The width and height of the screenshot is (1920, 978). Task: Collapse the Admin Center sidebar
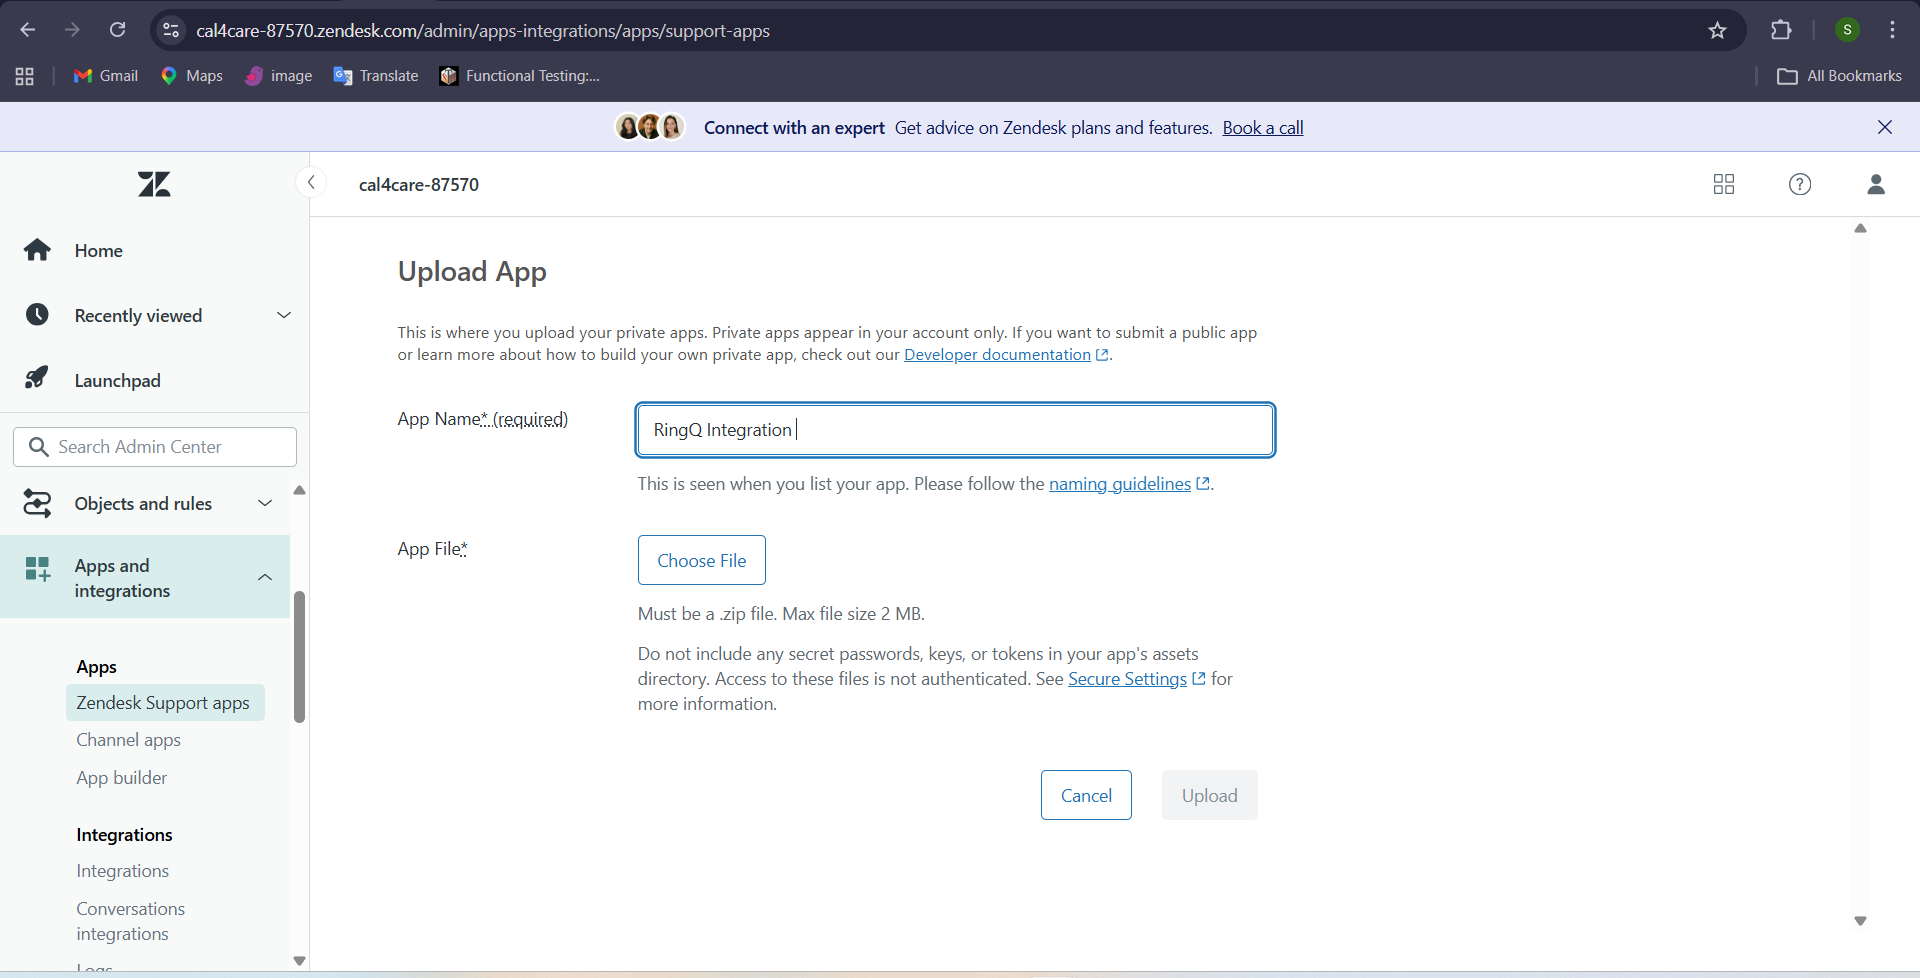(x=311, y=183)
